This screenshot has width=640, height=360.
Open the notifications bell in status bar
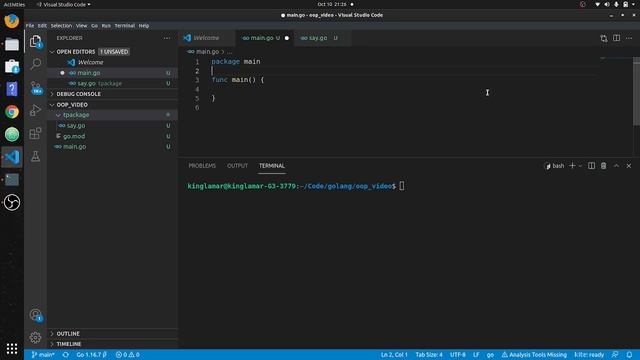629,355
